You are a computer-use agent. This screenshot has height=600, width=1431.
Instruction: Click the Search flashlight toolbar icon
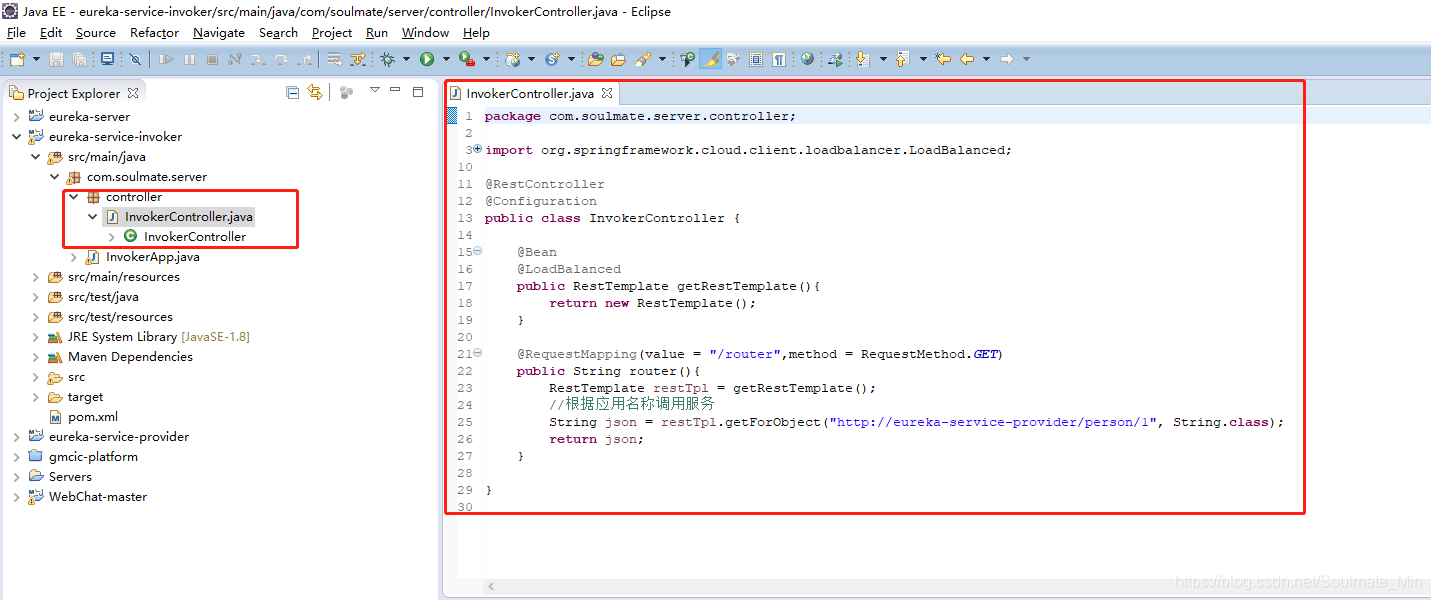[x=643, y=60]
